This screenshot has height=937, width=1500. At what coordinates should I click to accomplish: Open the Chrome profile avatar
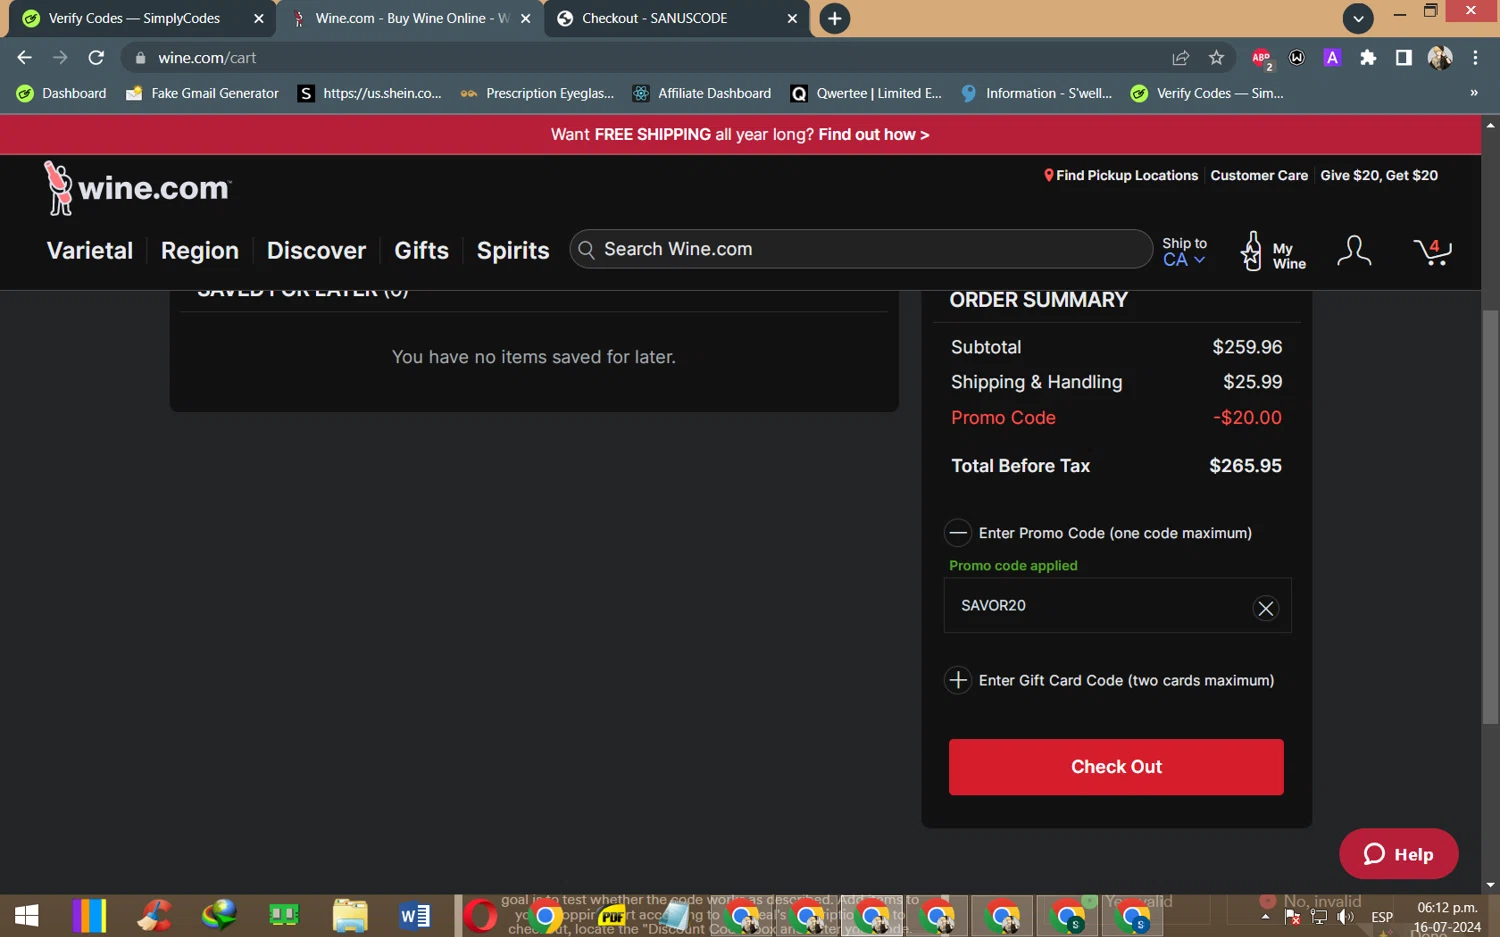click(x=1440, y=58)
